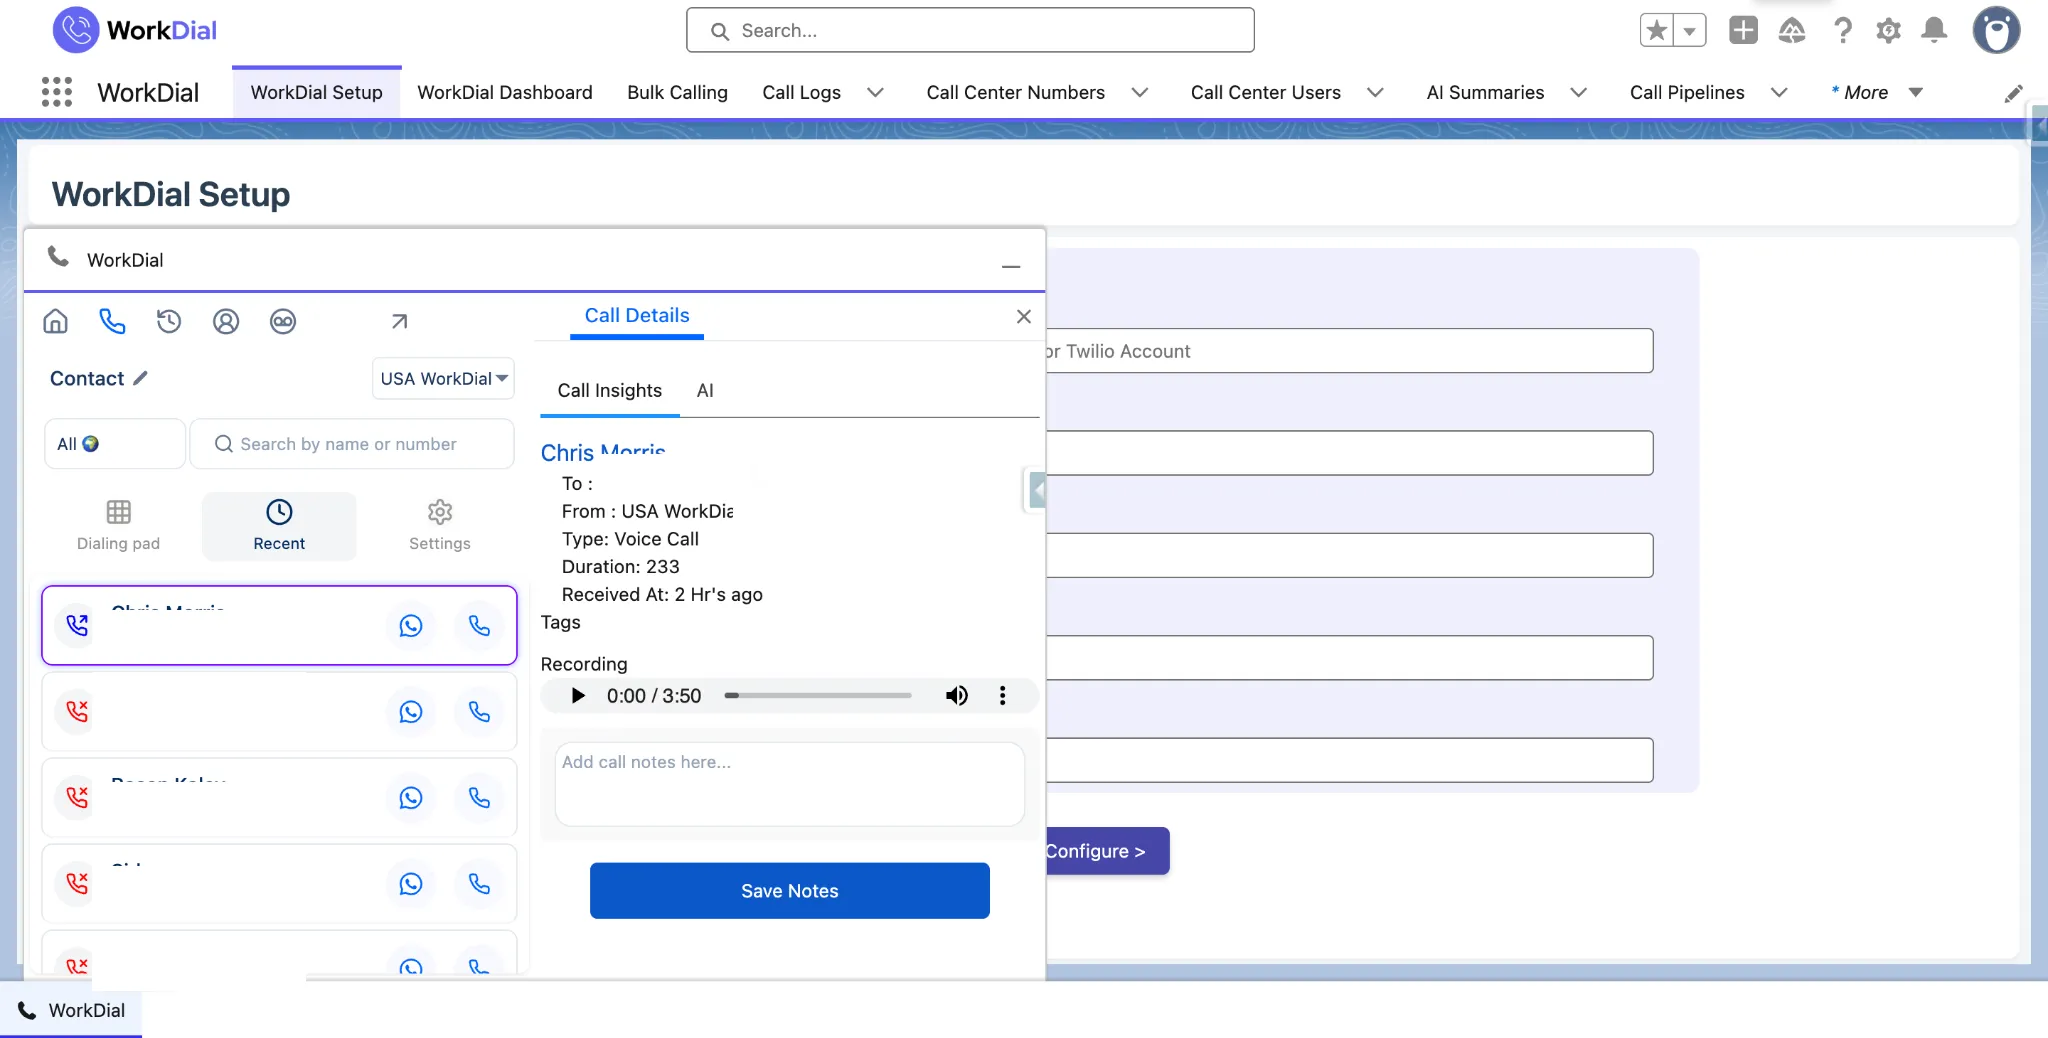Pop out the softphone with arrow icon
The height and width of the screenshot is (1038, 2048).
pos(399,321)
